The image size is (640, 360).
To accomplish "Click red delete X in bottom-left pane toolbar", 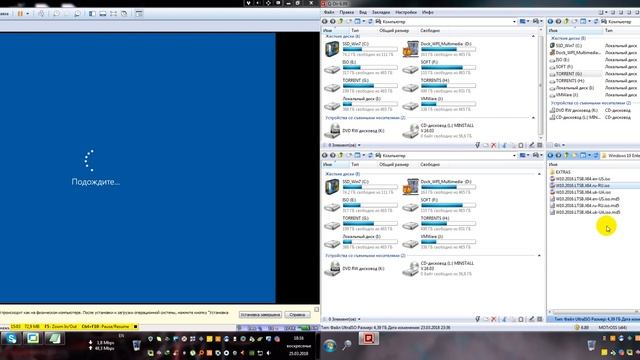I will [x=494, y=319].
